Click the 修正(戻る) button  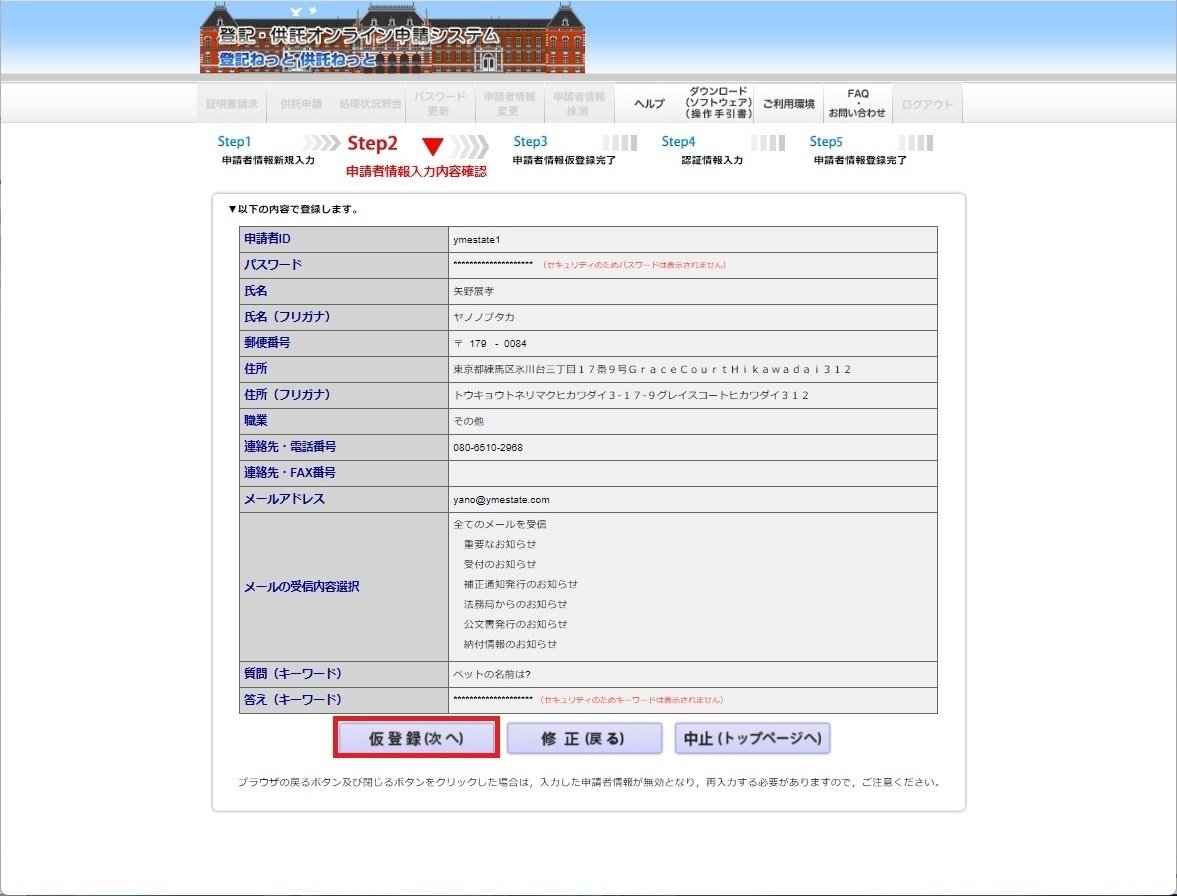pos(584,738)
